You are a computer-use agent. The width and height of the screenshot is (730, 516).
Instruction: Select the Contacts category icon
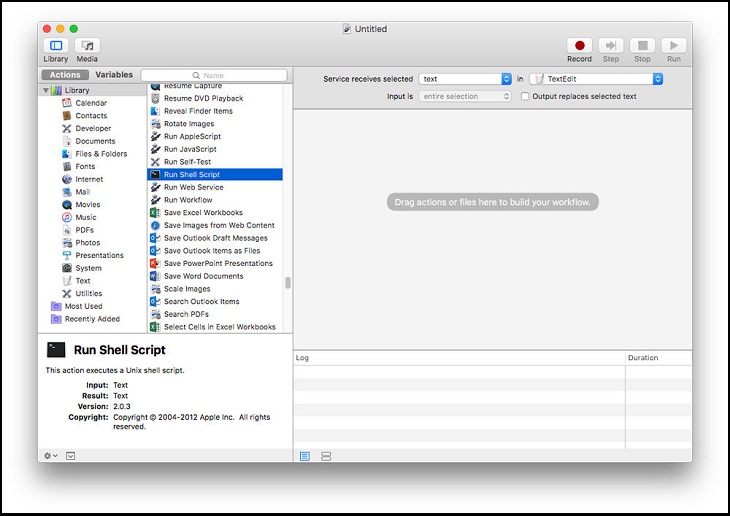[x=67, y=115]
